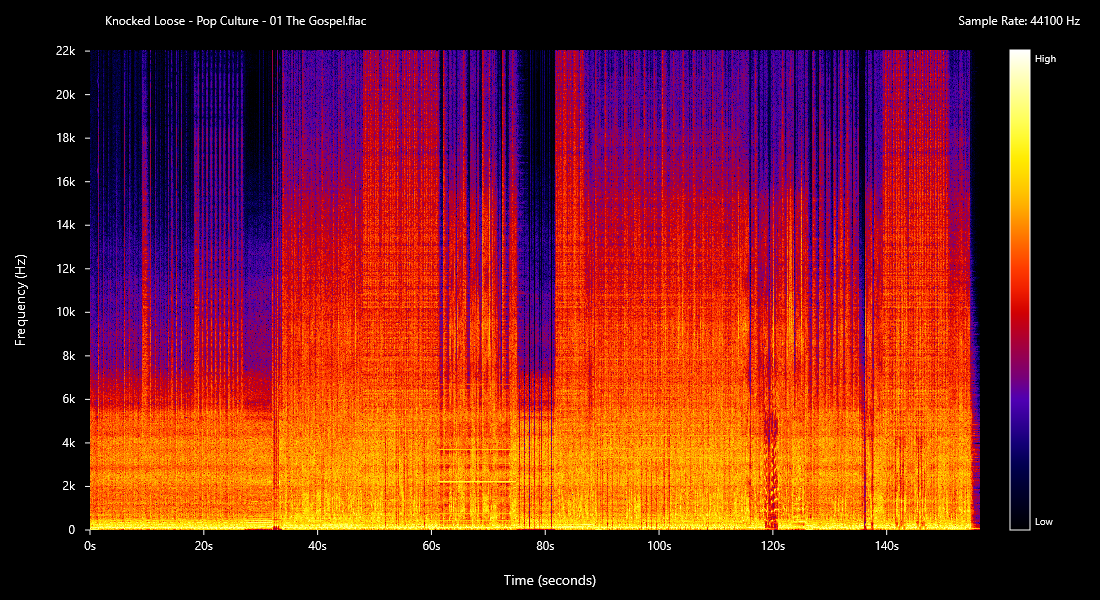Select the High label on the legend
The width and height of the screenshot is (1100, 600).
(x=1045, y=59)
